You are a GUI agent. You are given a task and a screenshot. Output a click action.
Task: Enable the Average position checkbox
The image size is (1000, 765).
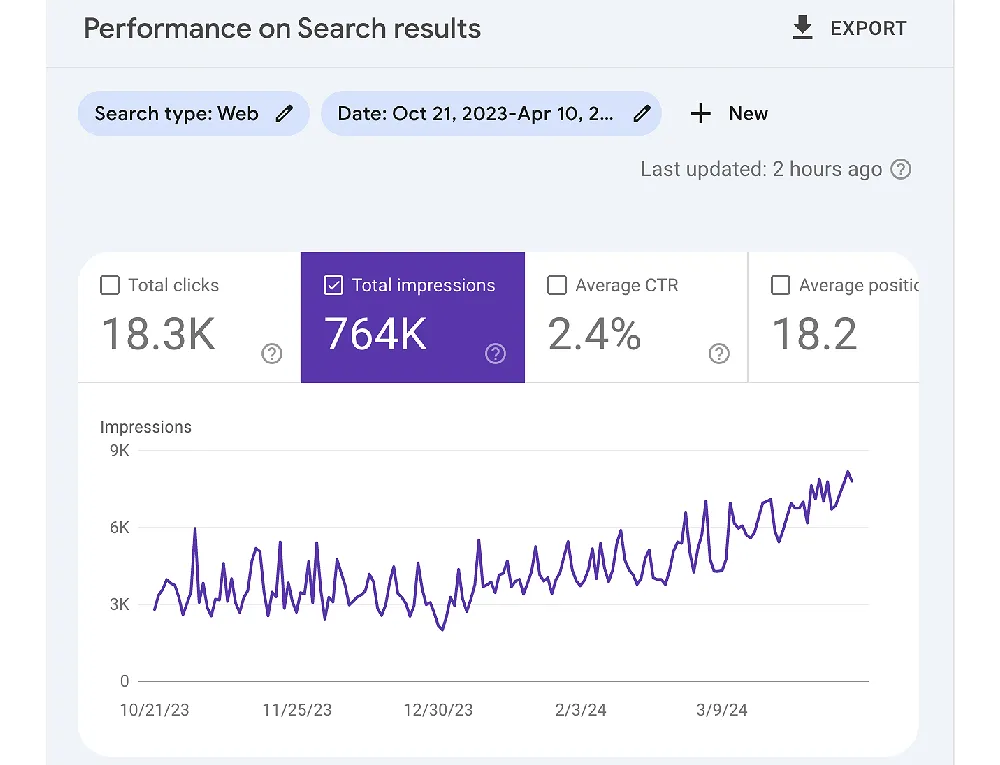(x=781, y=286)
